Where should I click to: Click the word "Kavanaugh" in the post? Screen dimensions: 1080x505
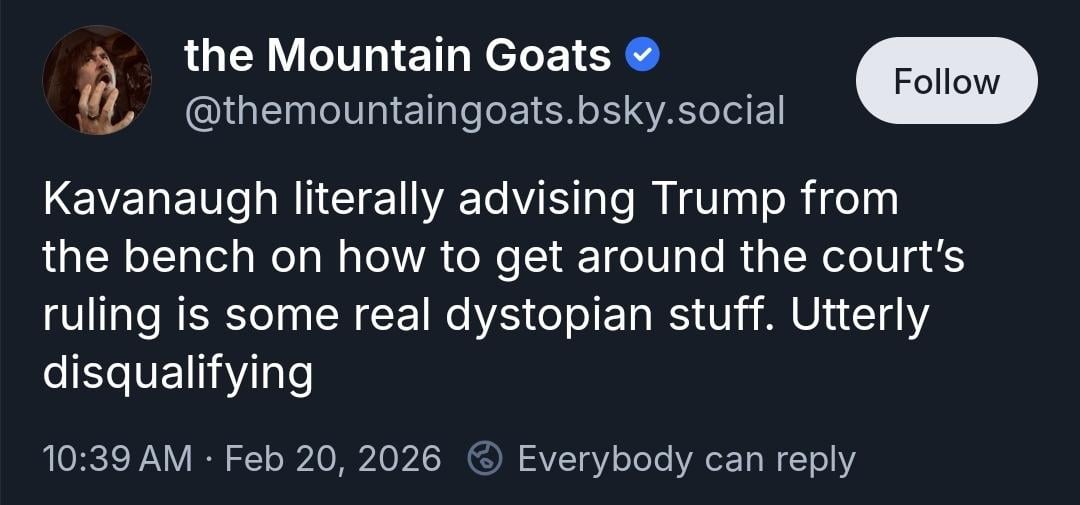coord(159,200)
